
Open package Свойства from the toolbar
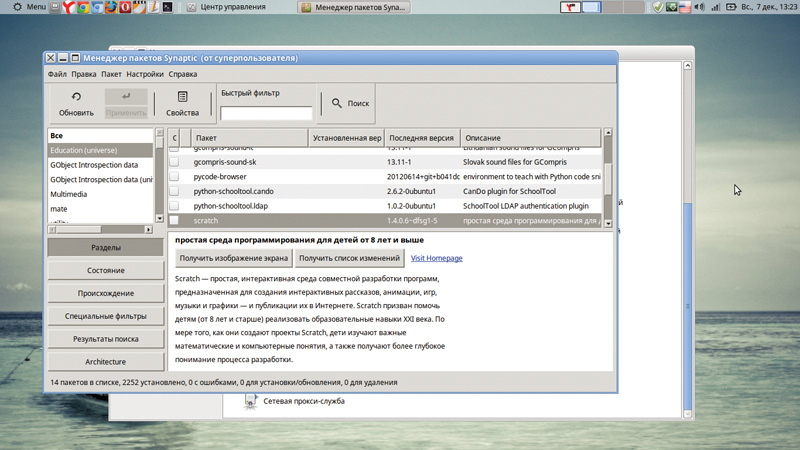pyautogui.click(x=182, y=97)
